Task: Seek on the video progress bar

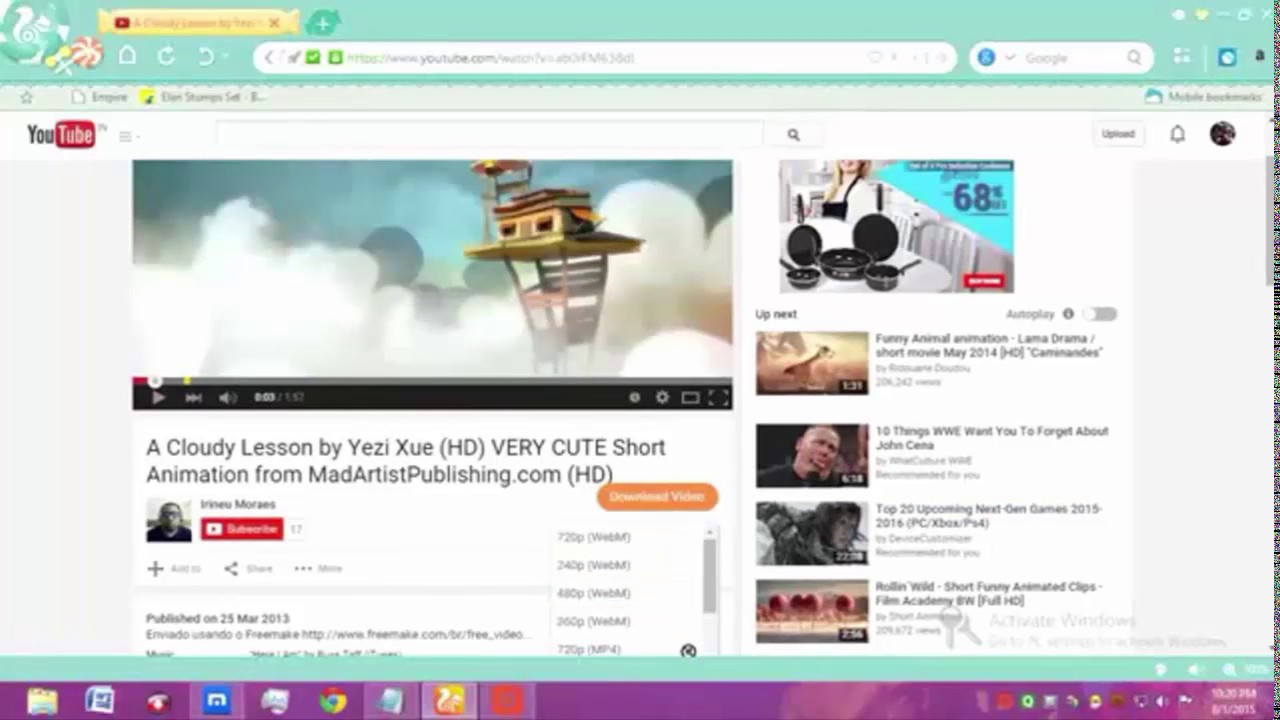Action: pos(432,380)
